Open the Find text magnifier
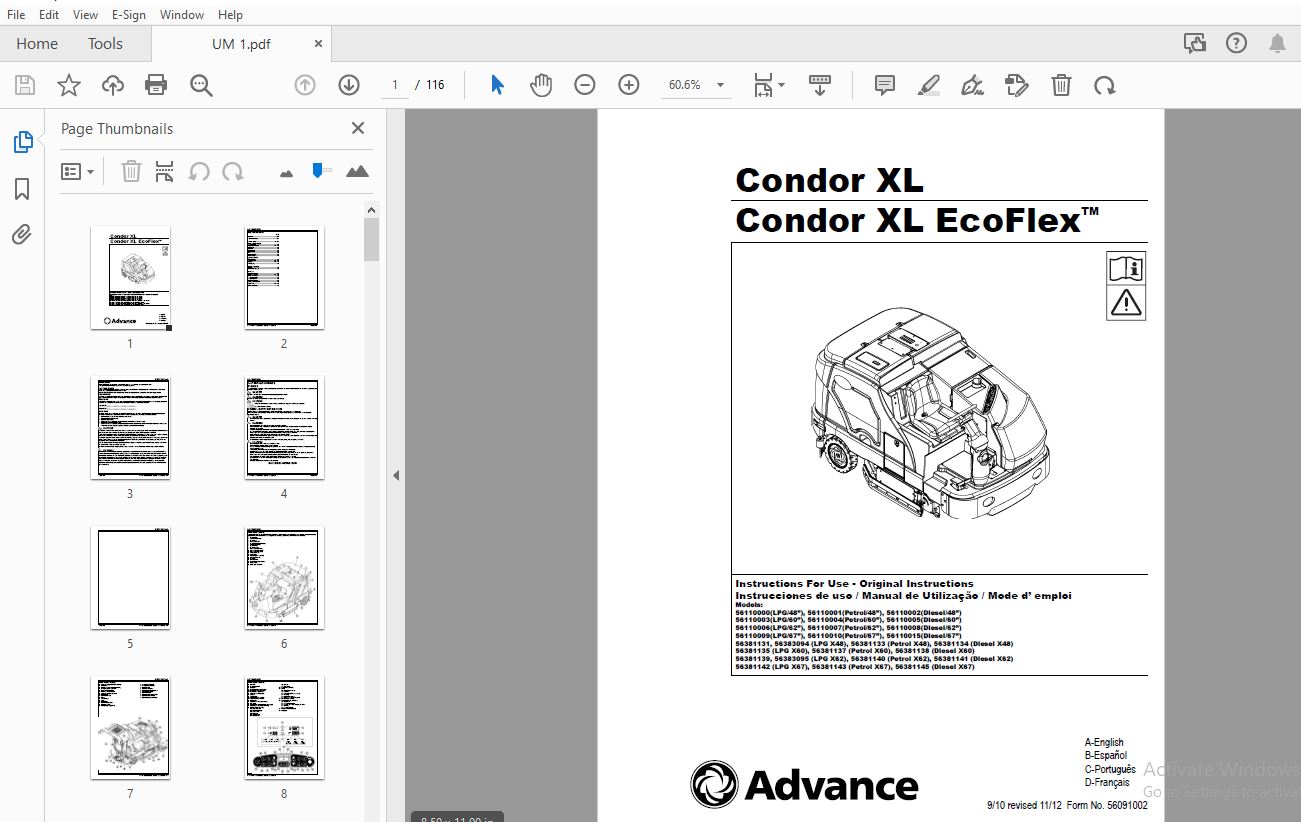1301x822 pixels. tap(201, 85)
